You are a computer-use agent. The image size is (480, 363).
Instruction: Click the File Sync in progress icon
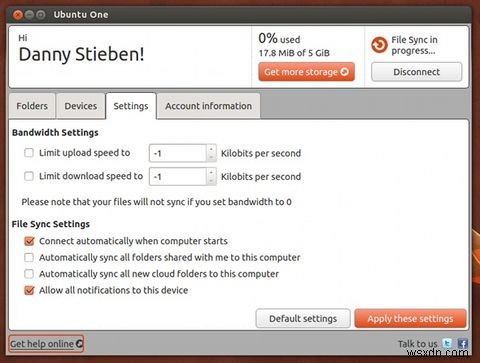point(379,45)
